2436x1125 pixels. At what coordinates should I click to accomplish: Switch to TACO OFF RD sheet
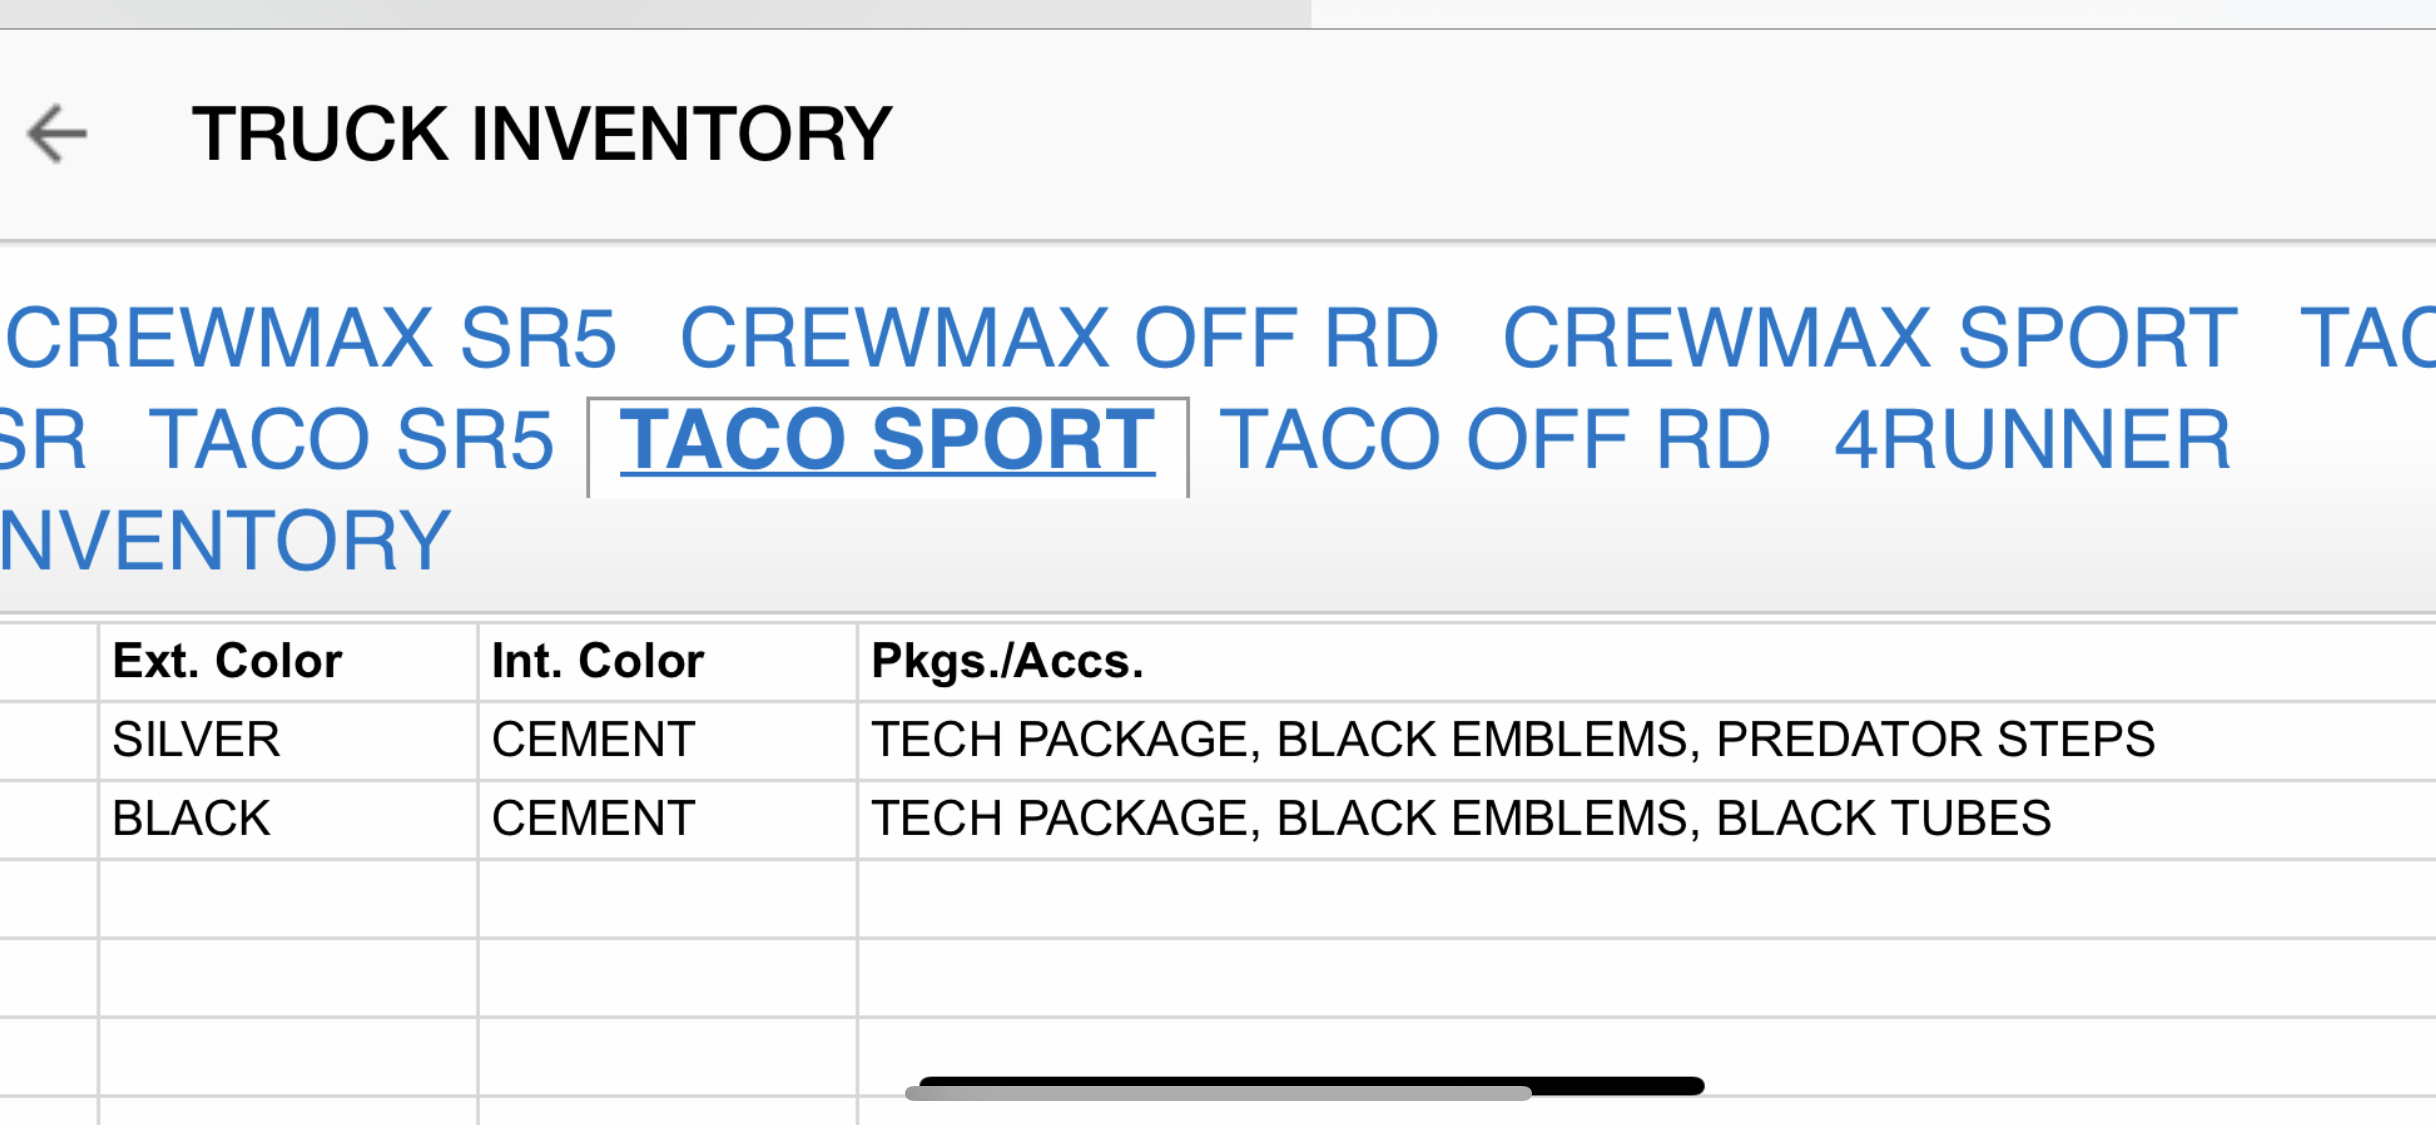pos(1495,439)
